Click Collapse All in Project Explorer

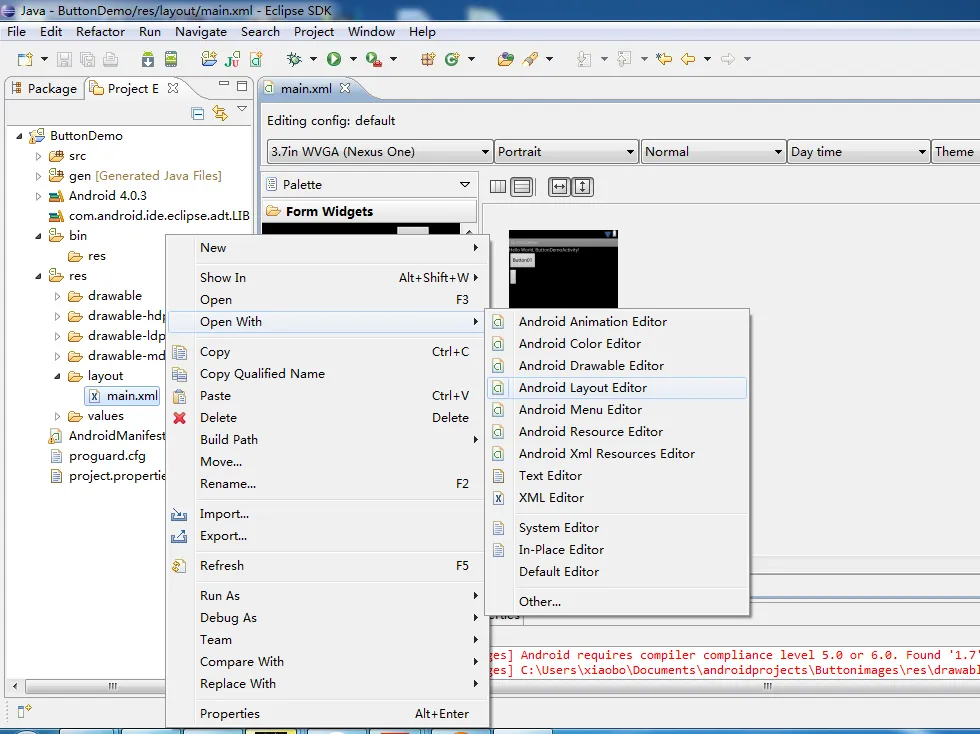click(198, 113)
